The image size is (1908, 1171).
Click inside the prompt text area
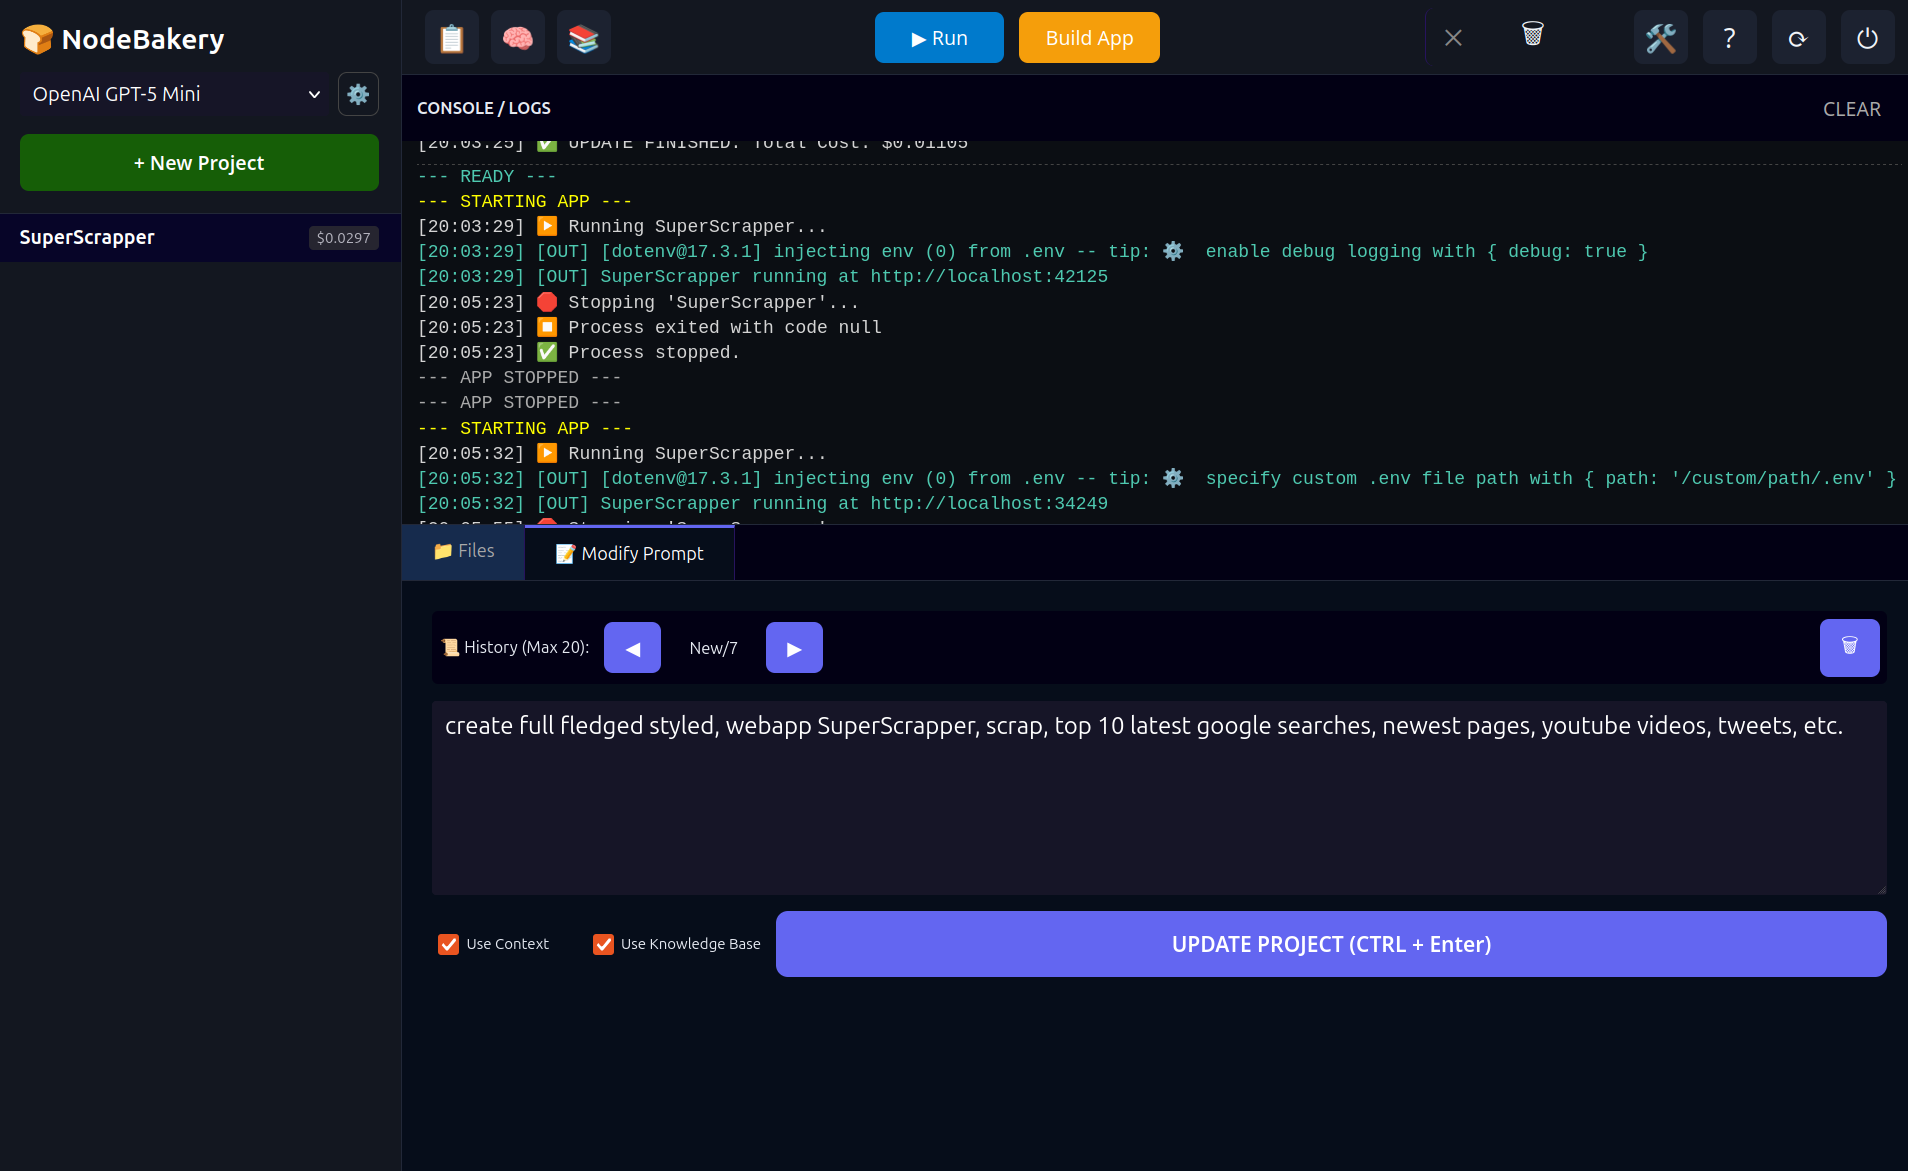(x=1158, y=810)
